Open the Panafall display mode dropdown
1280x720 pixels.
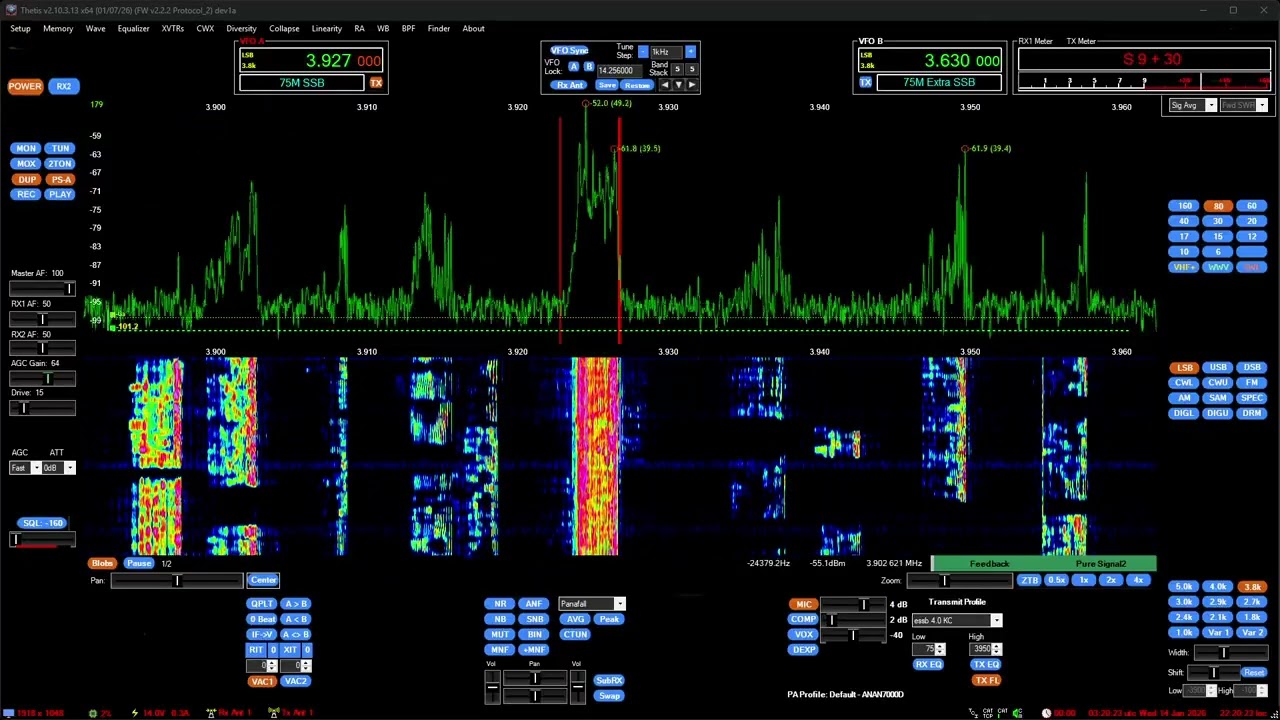coord(592,604)
